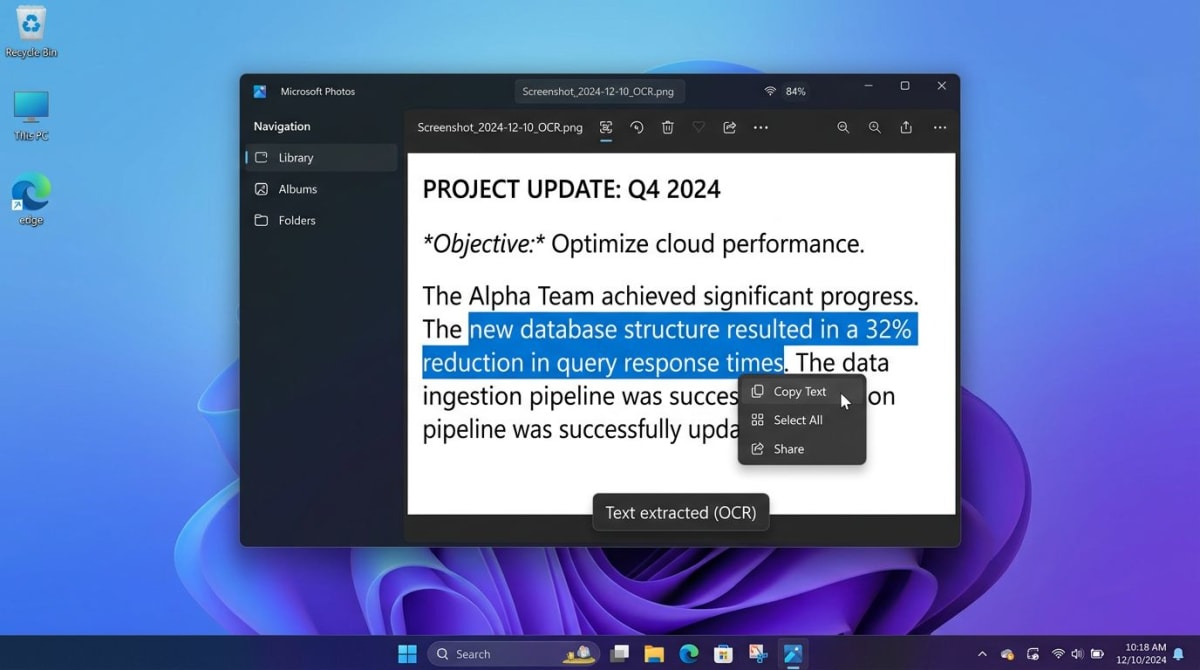Viewport: 1200px width, 670px height.
Task: Open the share icon in the toolbar
Action: 730,127
